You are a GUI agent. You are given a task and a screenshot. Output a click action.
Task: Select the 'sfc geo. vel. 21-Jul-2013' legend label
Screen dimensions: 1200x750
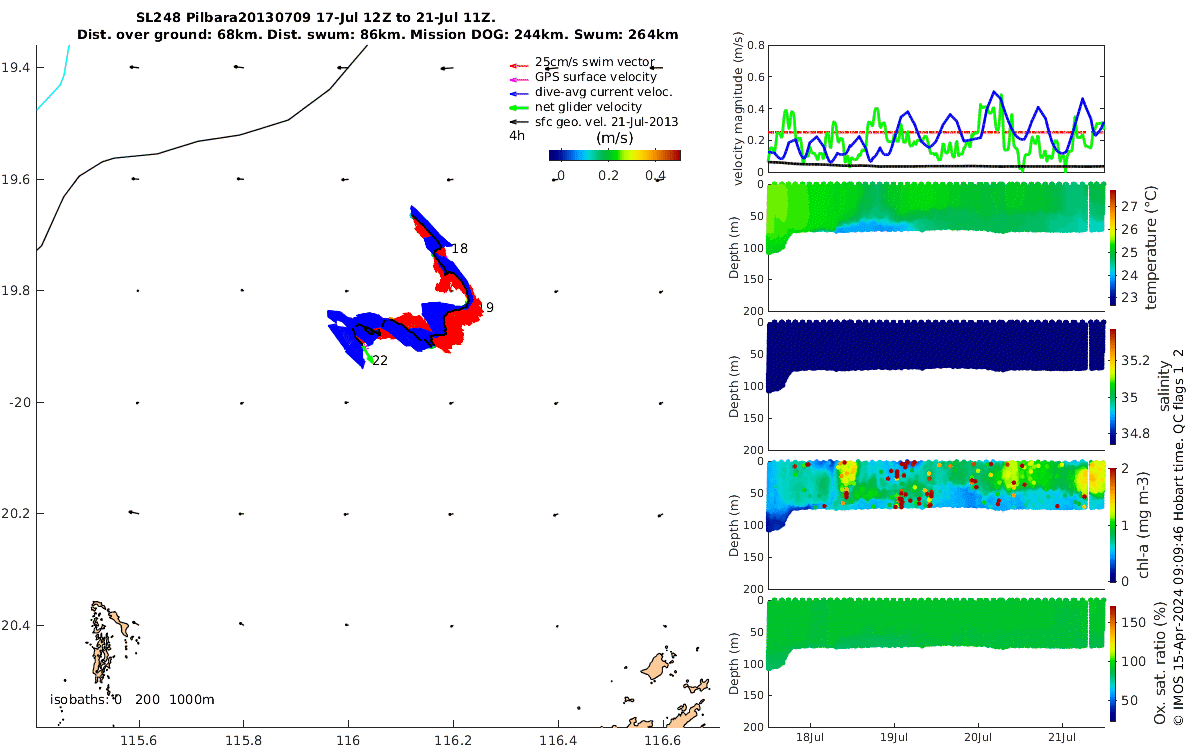click(607, 121)
